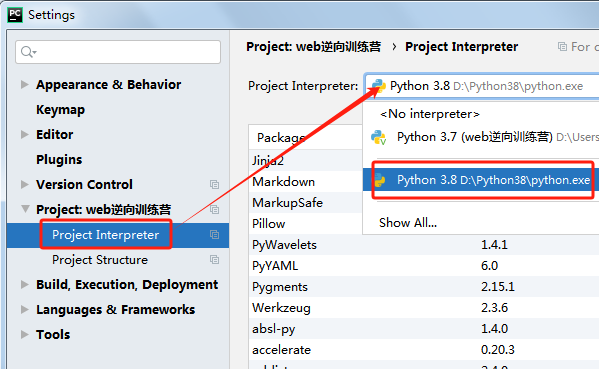599x369 pixels.
Task: Click inside the settings search field
Action: tap(118, 52)
